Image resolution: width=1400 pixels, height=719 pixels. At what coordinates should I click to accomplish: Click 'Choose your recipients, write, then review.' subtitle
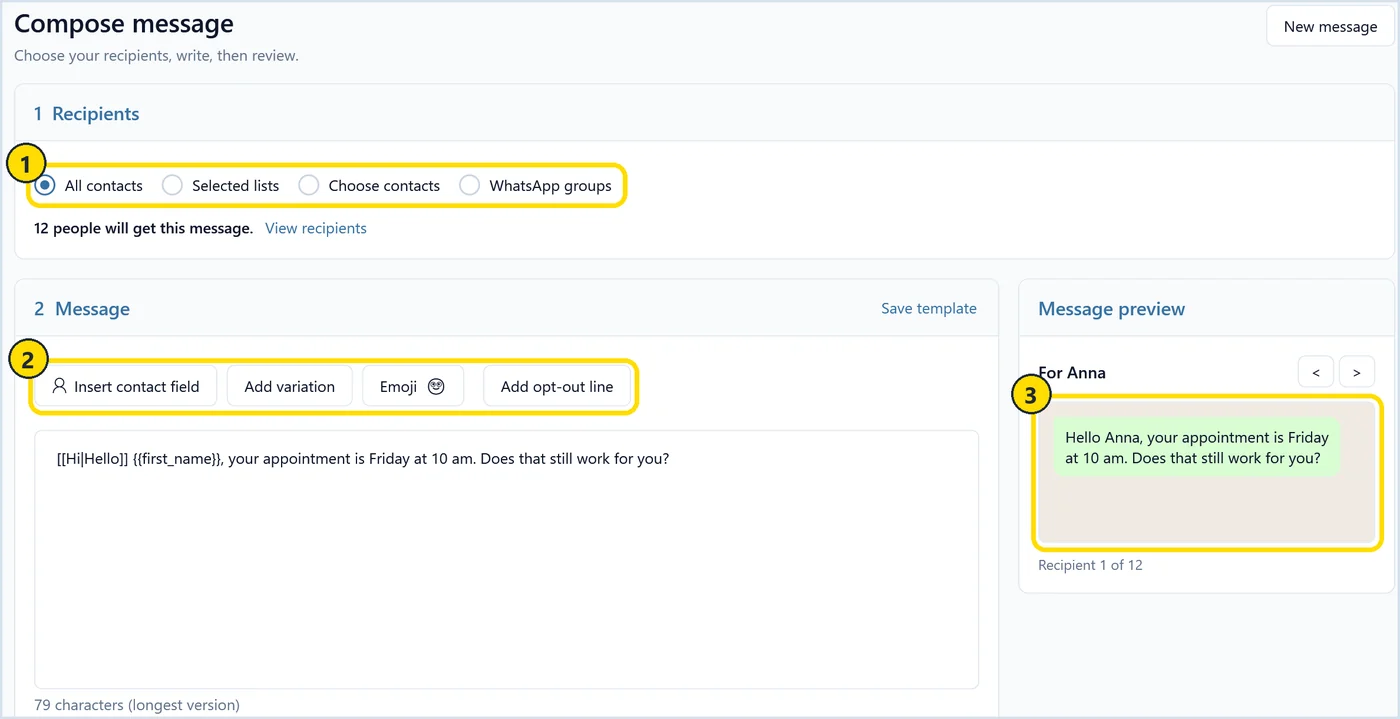(x=156, y=56)
